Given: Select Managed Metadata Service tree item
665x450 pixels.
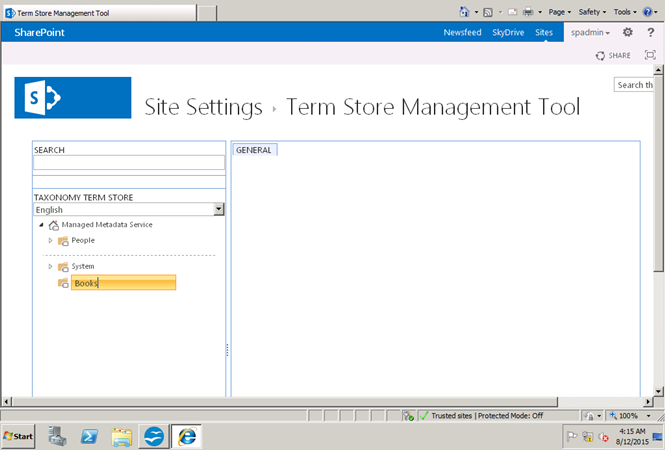Looking at the screenshot, I should click(x=107, y=225).
